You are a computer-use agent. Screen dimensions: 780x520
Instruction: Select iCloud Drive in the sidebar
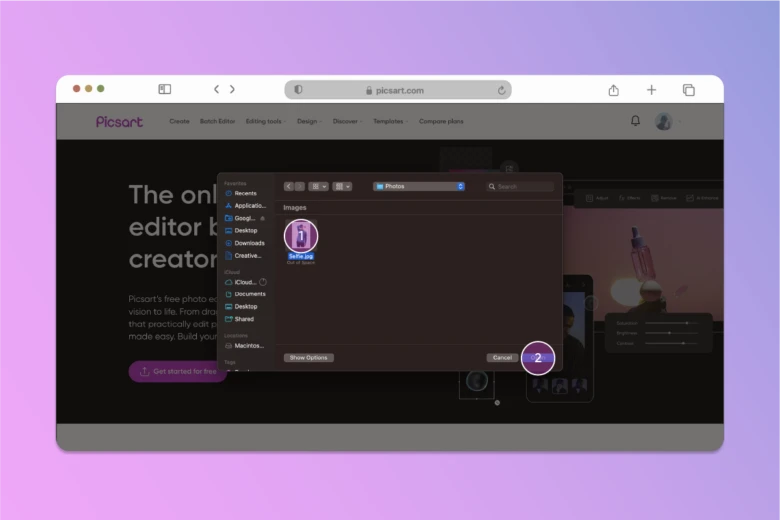(x=245, y=282)
